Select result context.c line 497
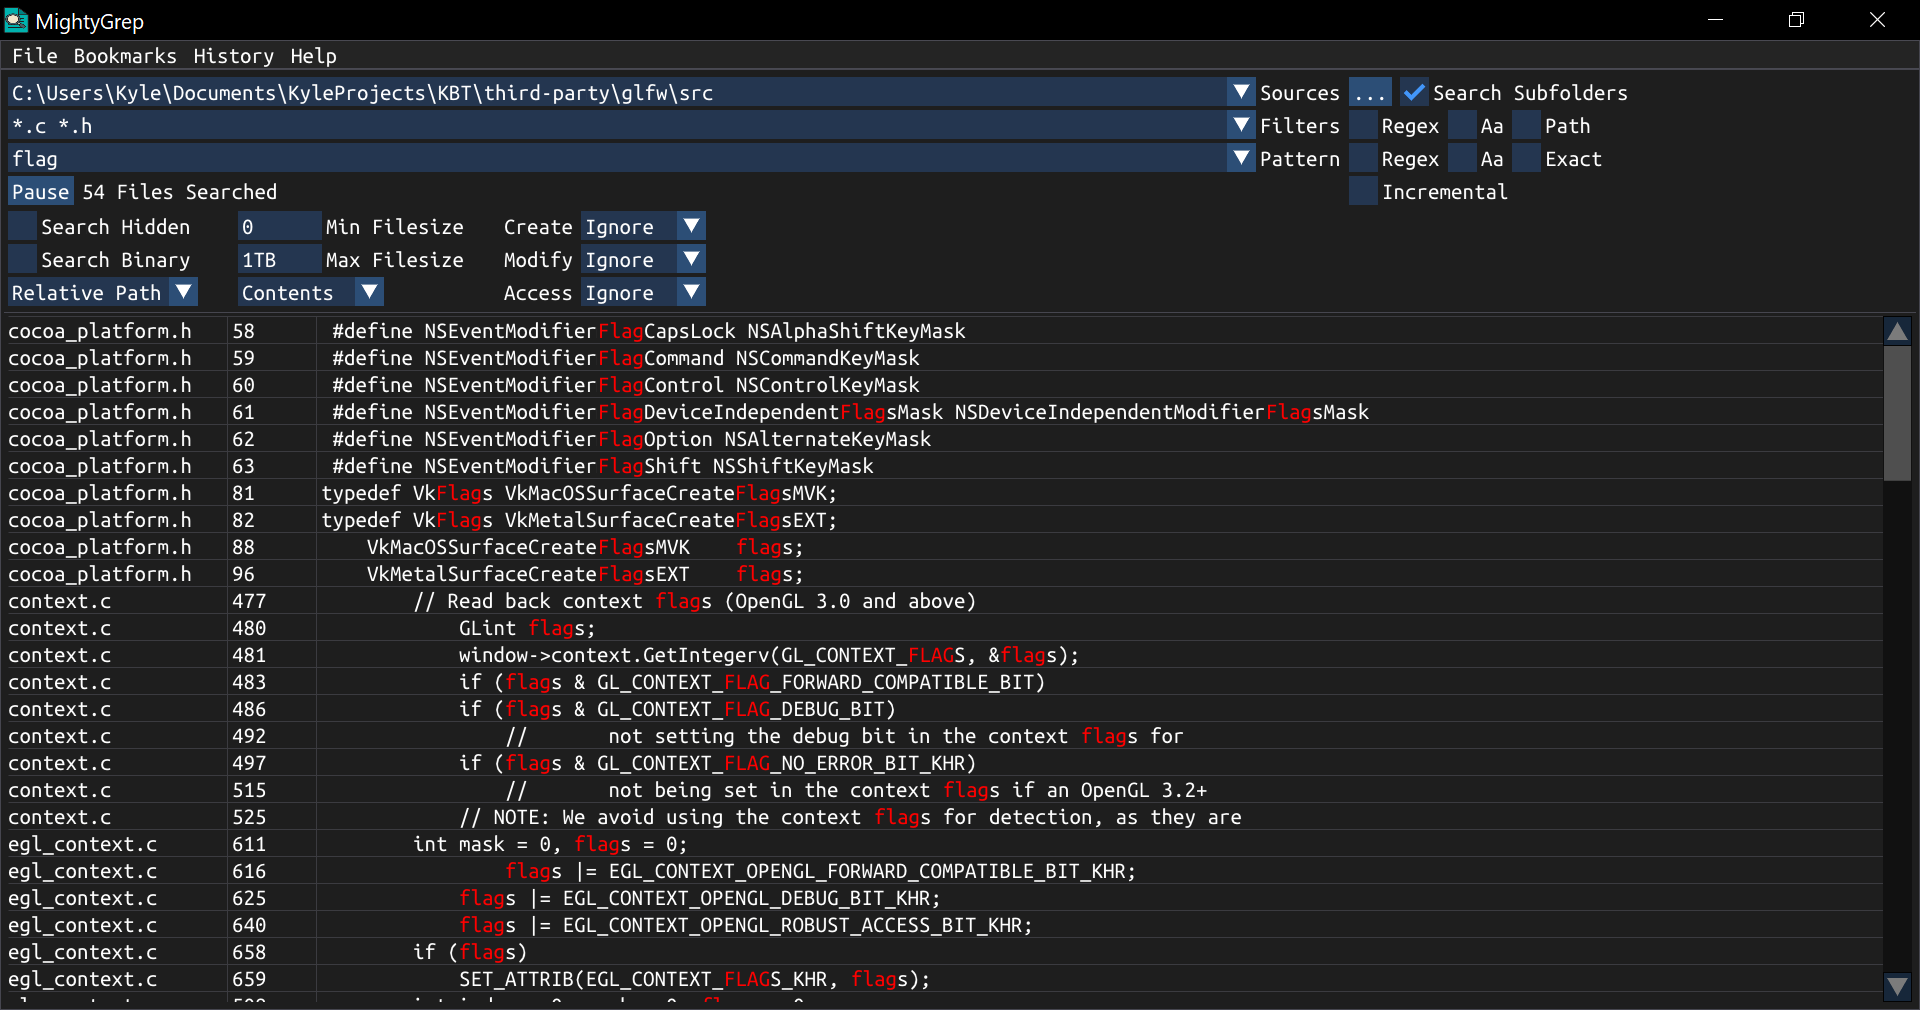This screenshot has width=1920, height=1010. pyautogui.click(x=943, y=763)
